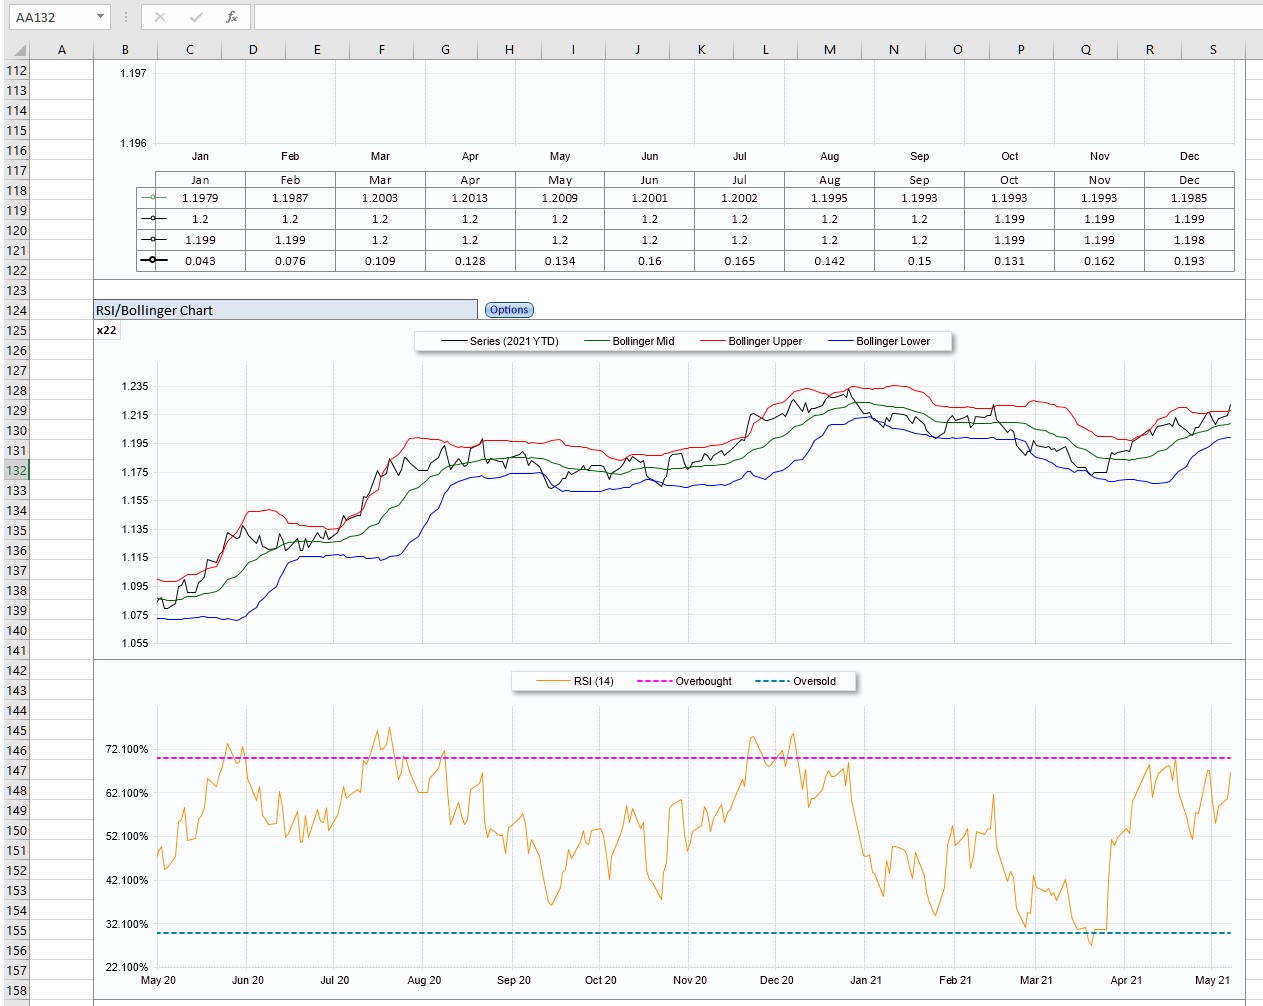1263x1006 pixels.
Task: Click the bold legend key beside 0.043
Action: pyautogui.click(x=153, y=261)
